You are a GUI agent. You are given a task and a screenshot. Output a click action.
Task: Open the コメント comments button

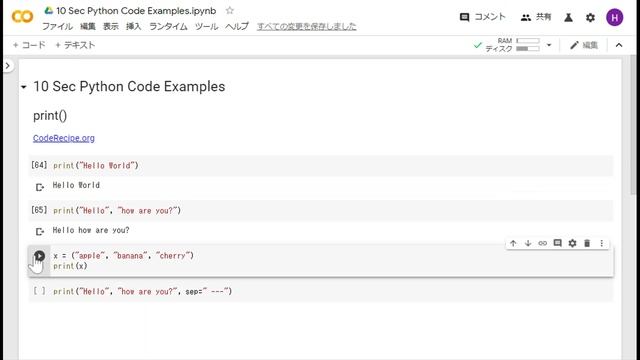pyautogui.click(x=482, y=17)
